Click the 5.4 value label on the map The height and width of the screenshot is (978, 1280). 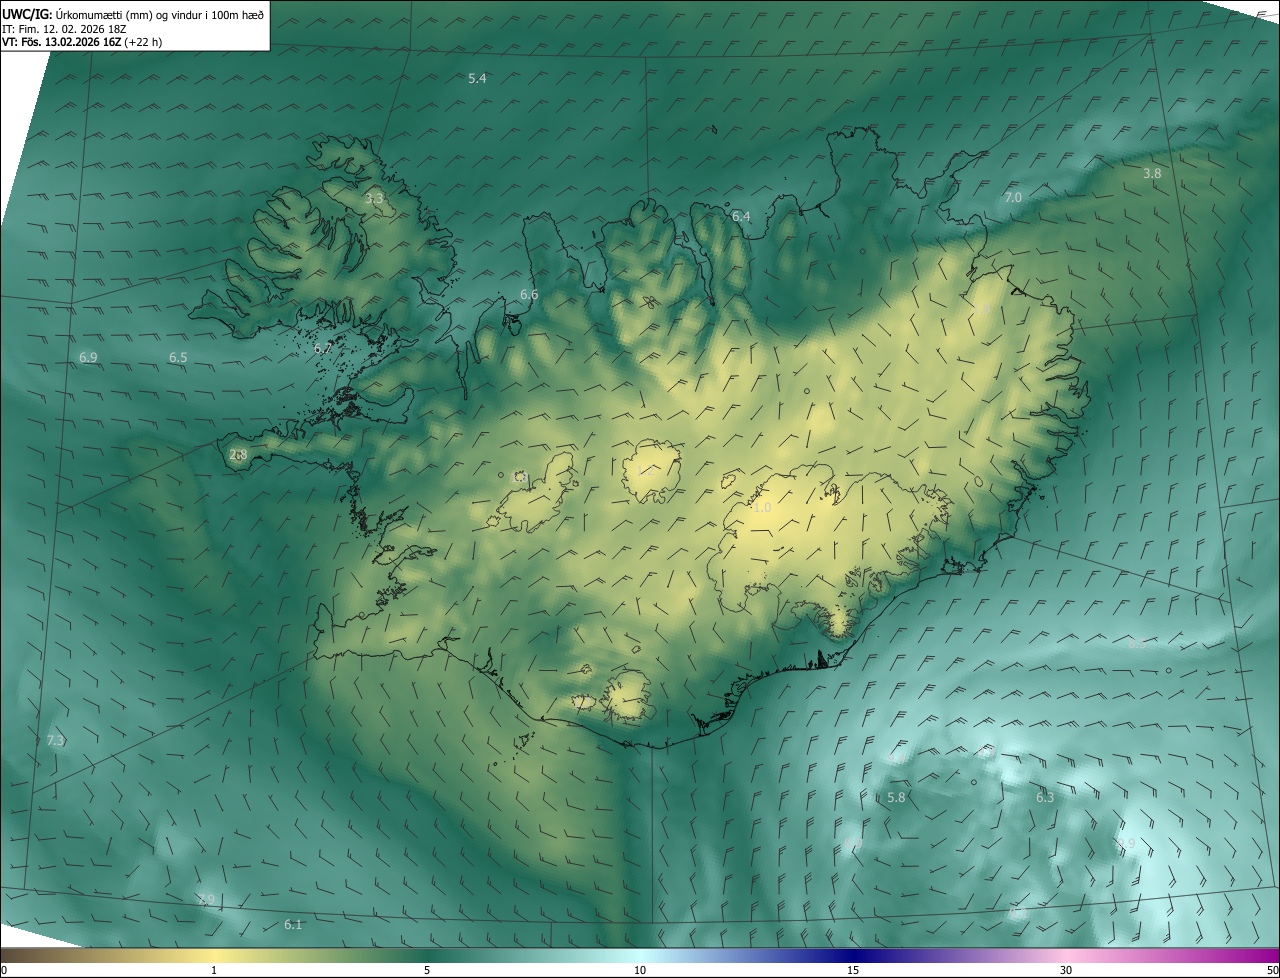[x=477, y=78]
